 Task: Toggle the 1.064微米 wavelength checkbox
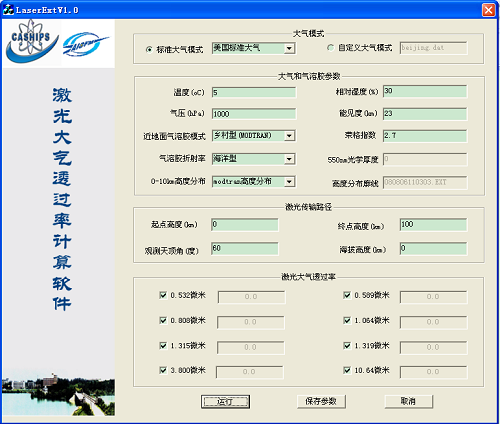(x=347, y=320)
